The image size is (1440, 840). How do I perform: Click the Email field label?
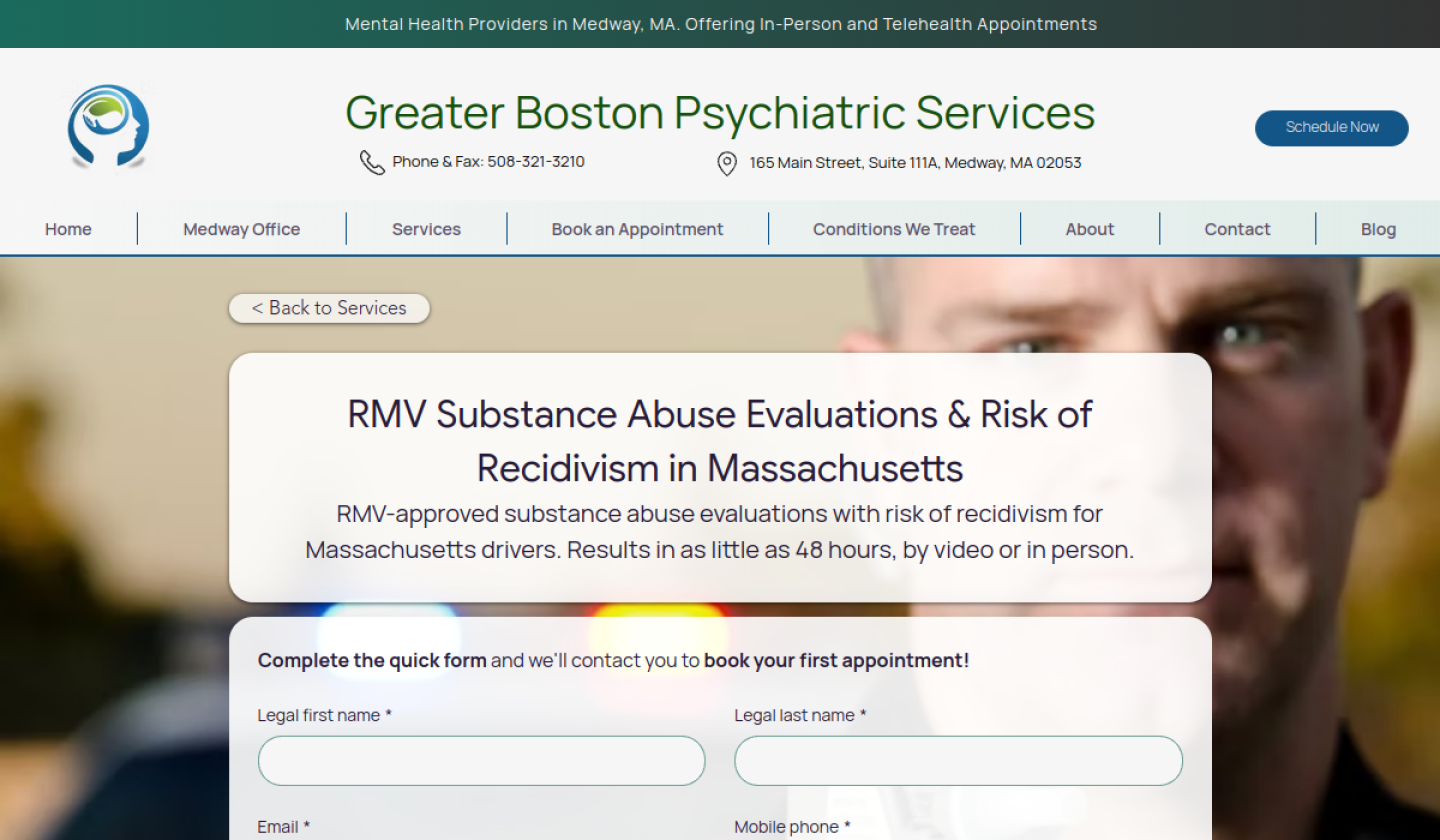click(x=284, y=827)
